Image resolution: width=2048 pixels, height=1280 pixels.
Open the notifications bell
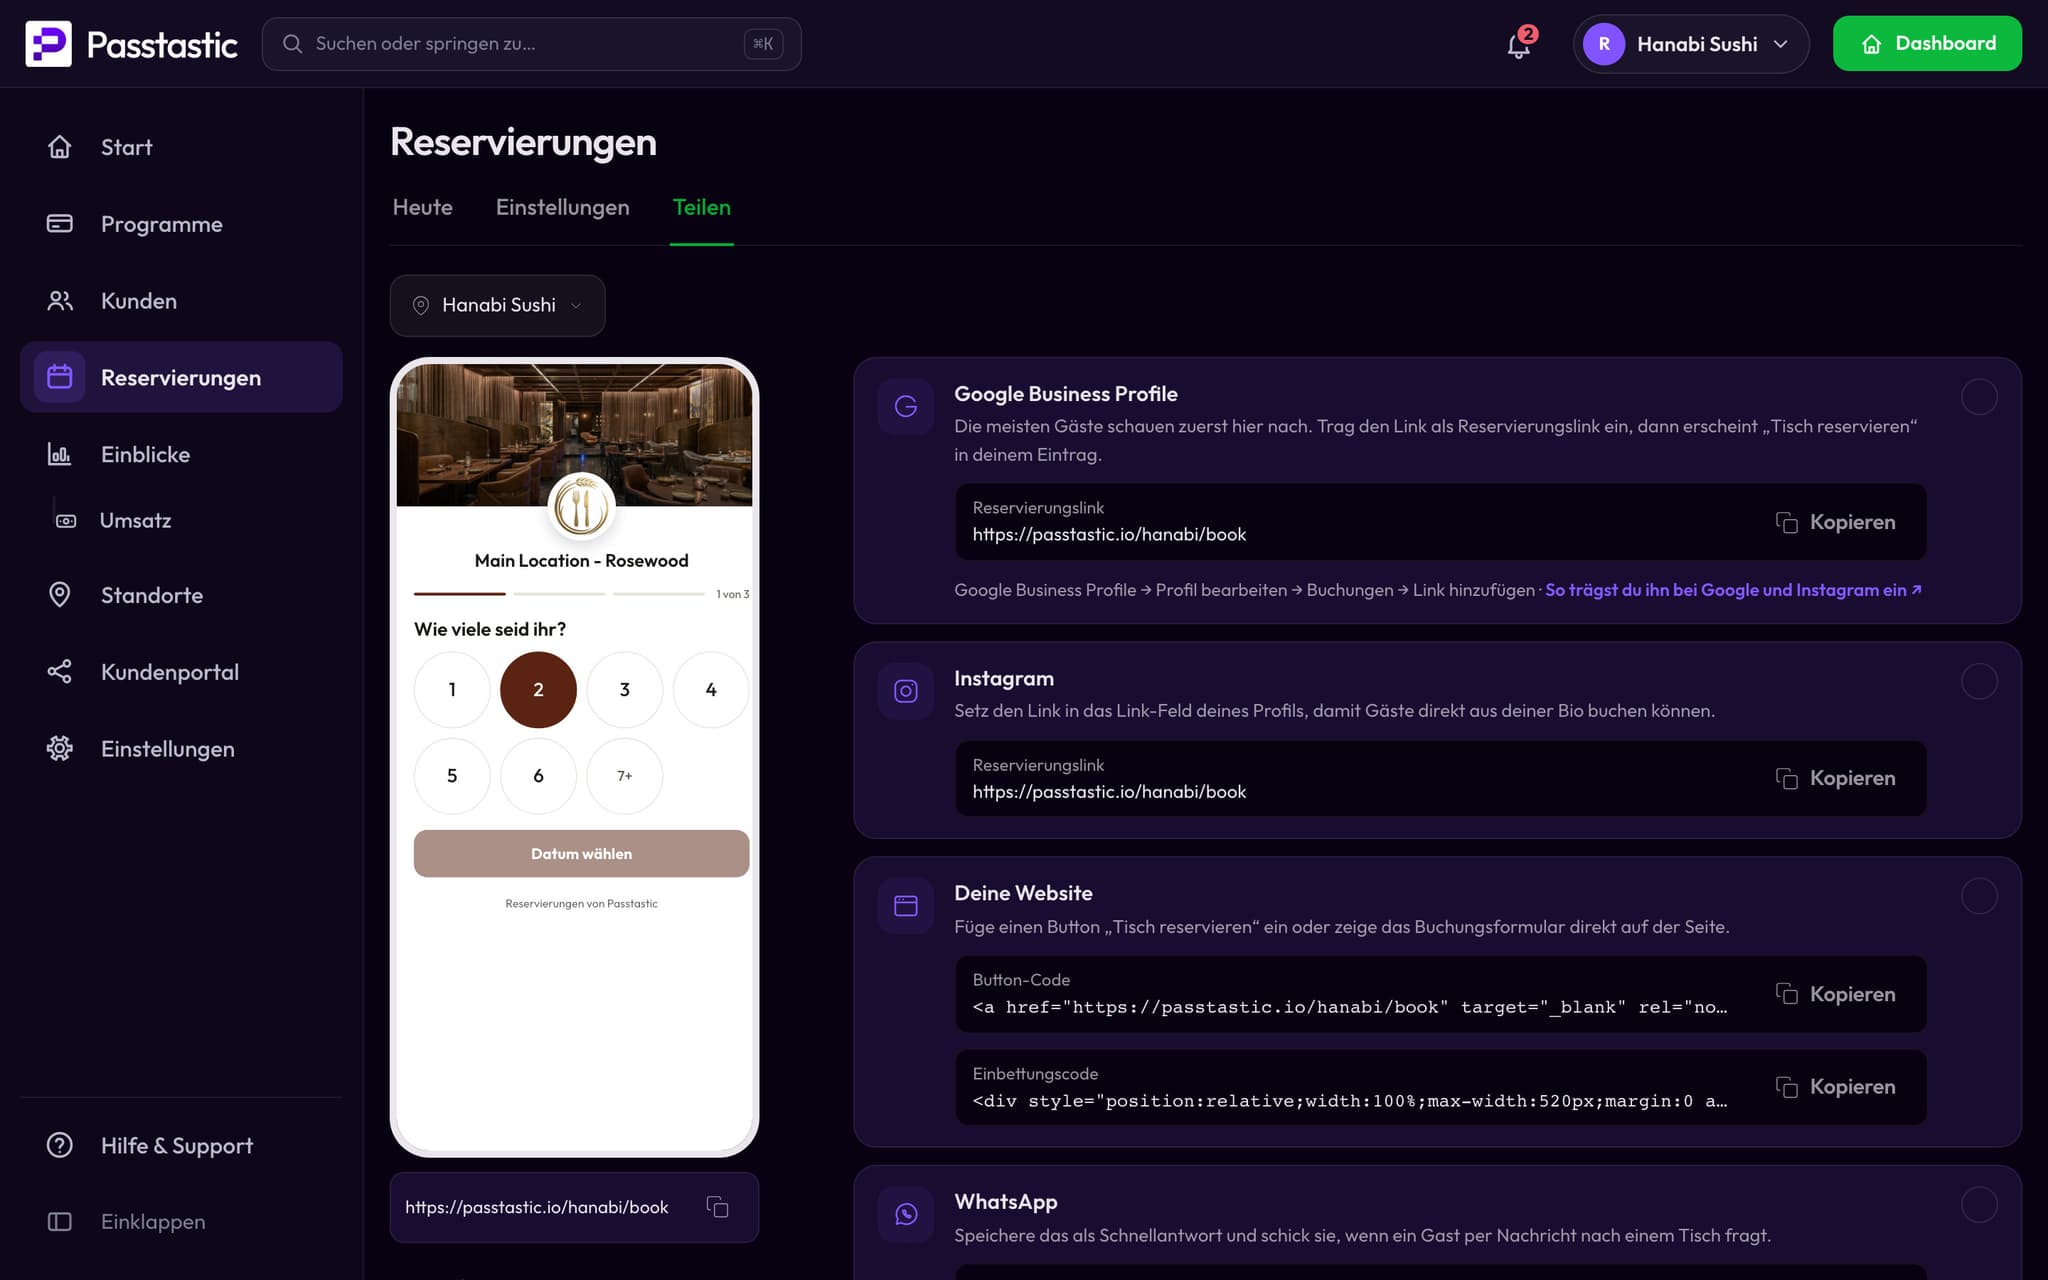[1518, 45]
